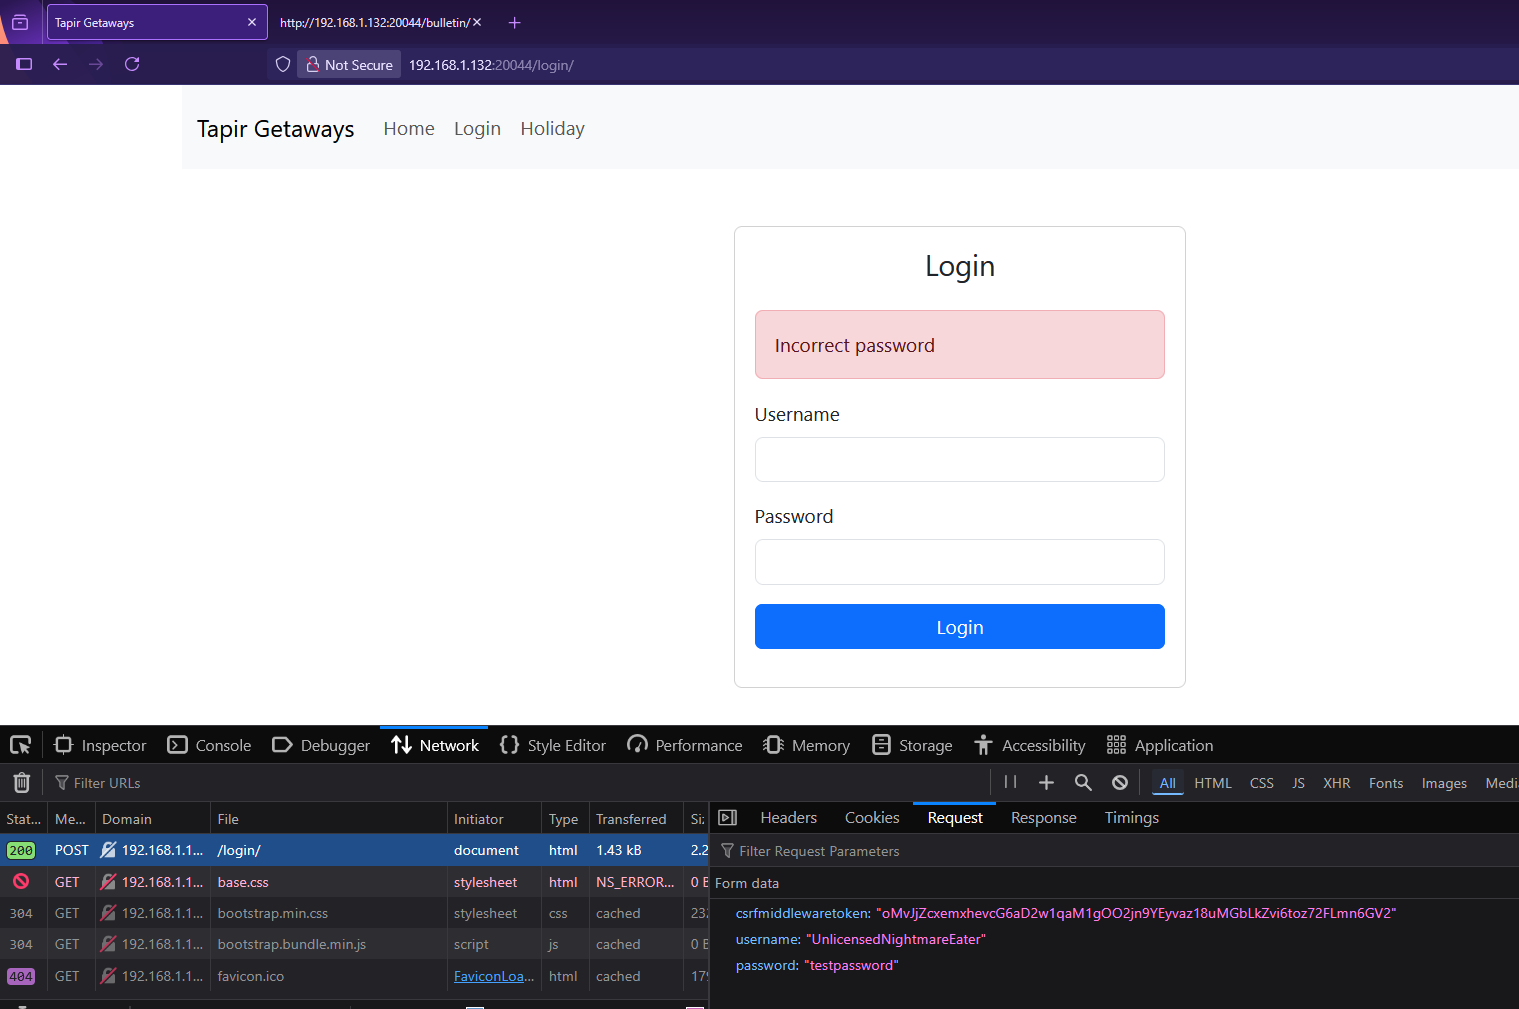Open network search with magnifier icon
The image size is (1519, 1009).
pyautogui.click(x=1083, y=783)
